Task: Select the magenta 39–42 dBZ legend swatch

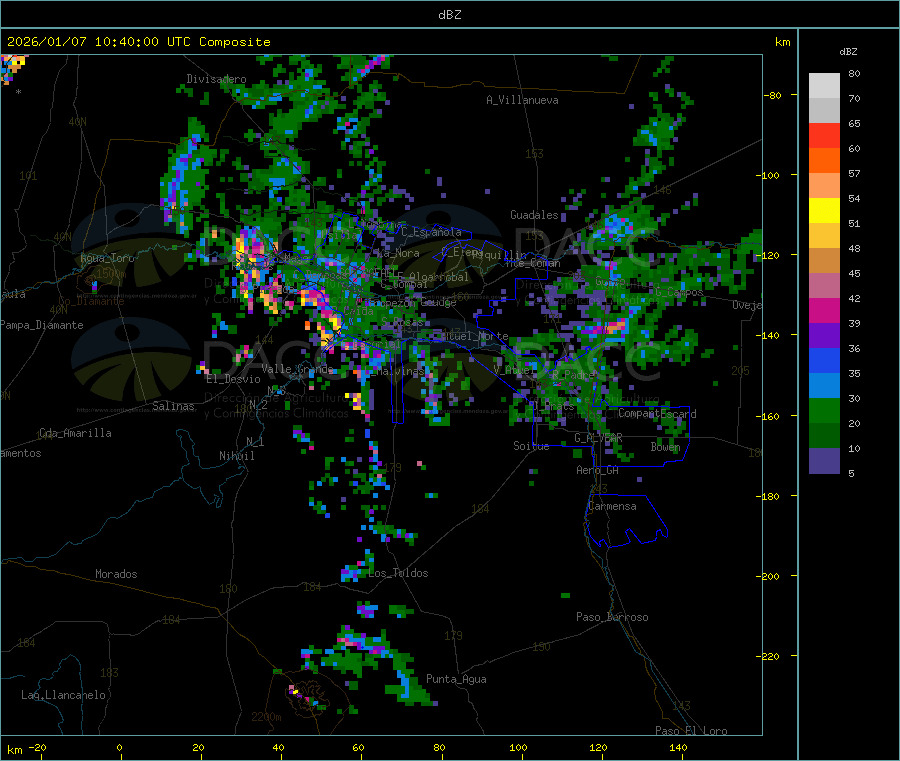Action: tap(824, 310)
